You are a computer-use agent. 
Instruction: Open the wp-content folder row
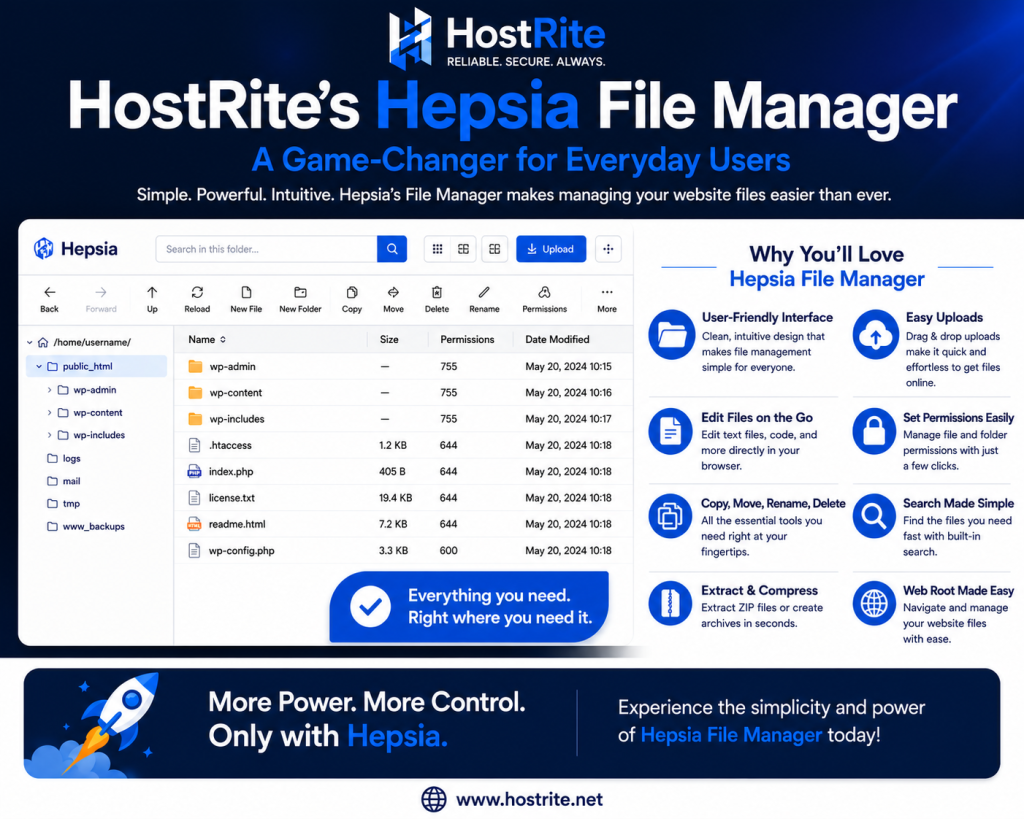tap(403, 393)
